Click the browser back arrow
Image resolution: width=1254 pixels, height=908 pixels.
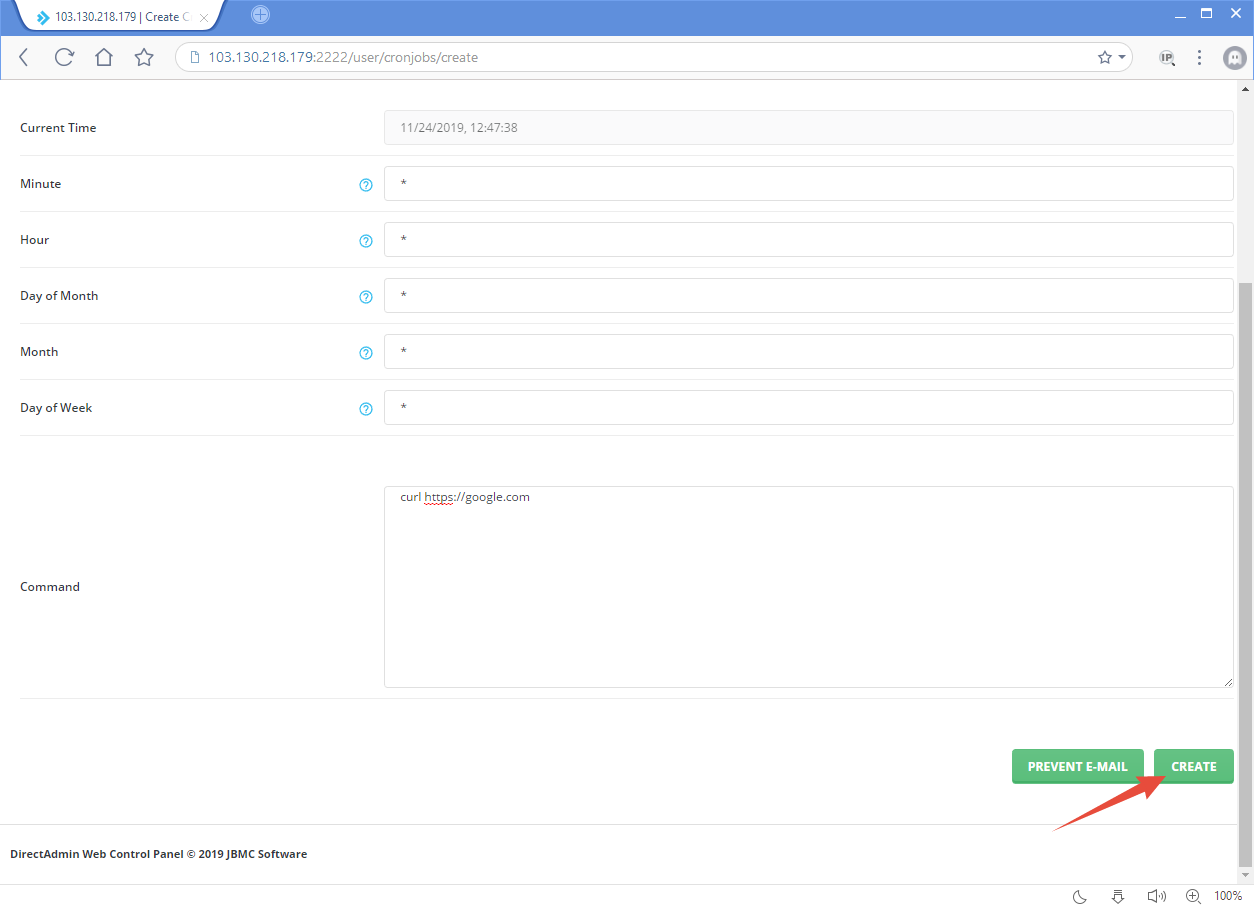coord(24,57)
